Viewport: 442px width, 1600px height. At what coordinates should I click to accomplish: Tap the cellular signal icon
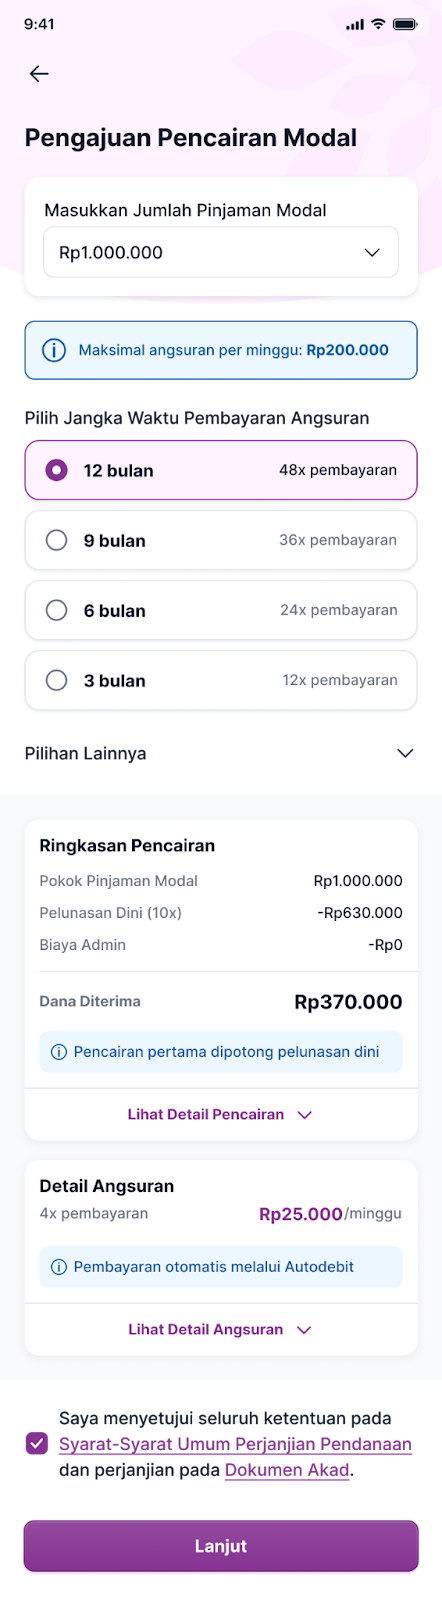tap(355, 24)
